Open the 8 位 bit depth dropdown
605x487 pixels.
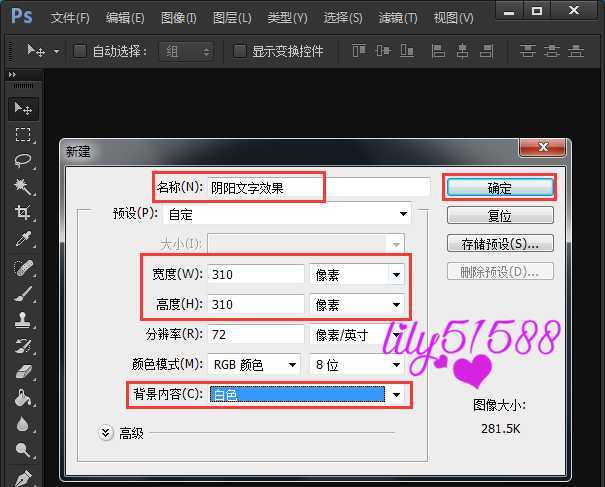point(357,365)
